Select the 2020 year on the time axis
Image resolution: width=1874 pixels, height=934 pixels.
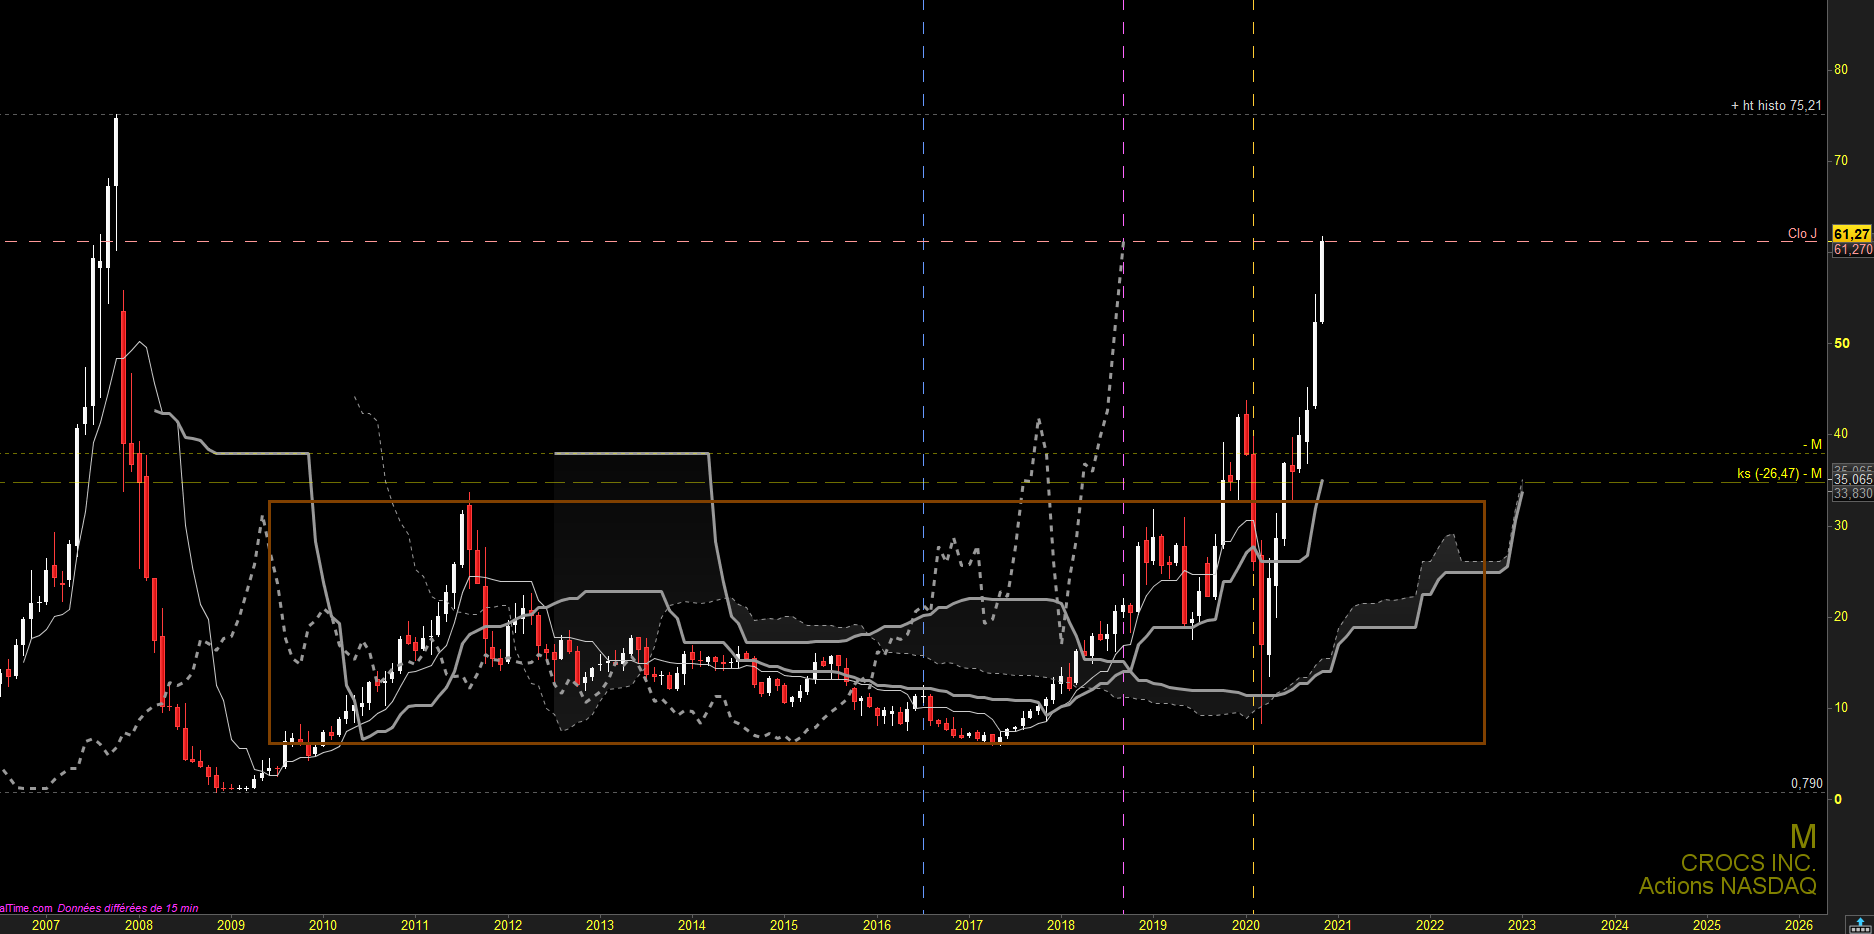coord(1245,925)
